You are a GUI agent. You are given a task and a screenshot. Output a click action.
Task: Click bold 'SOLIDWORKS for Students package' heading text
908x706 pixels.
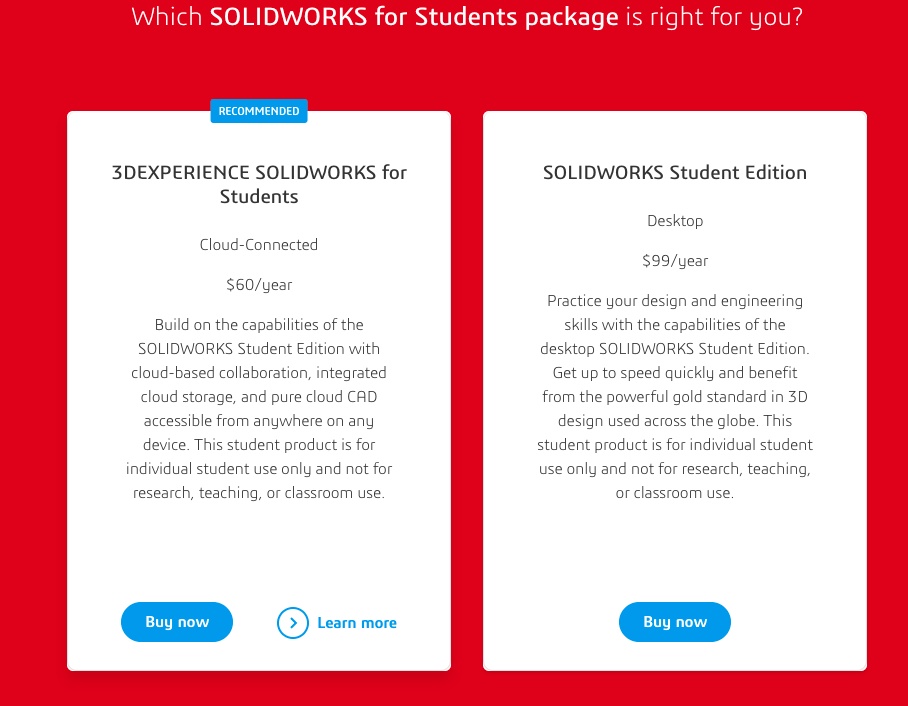414,17
